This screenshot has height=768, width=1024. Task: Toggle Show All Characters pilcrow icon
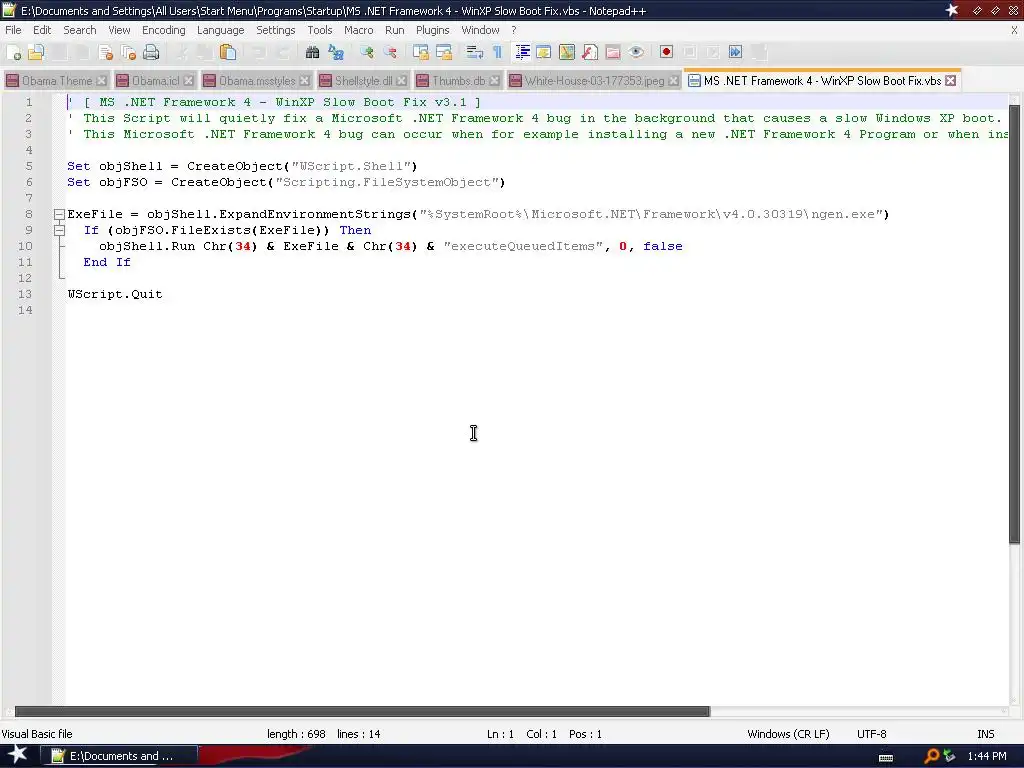coord(498,52)
